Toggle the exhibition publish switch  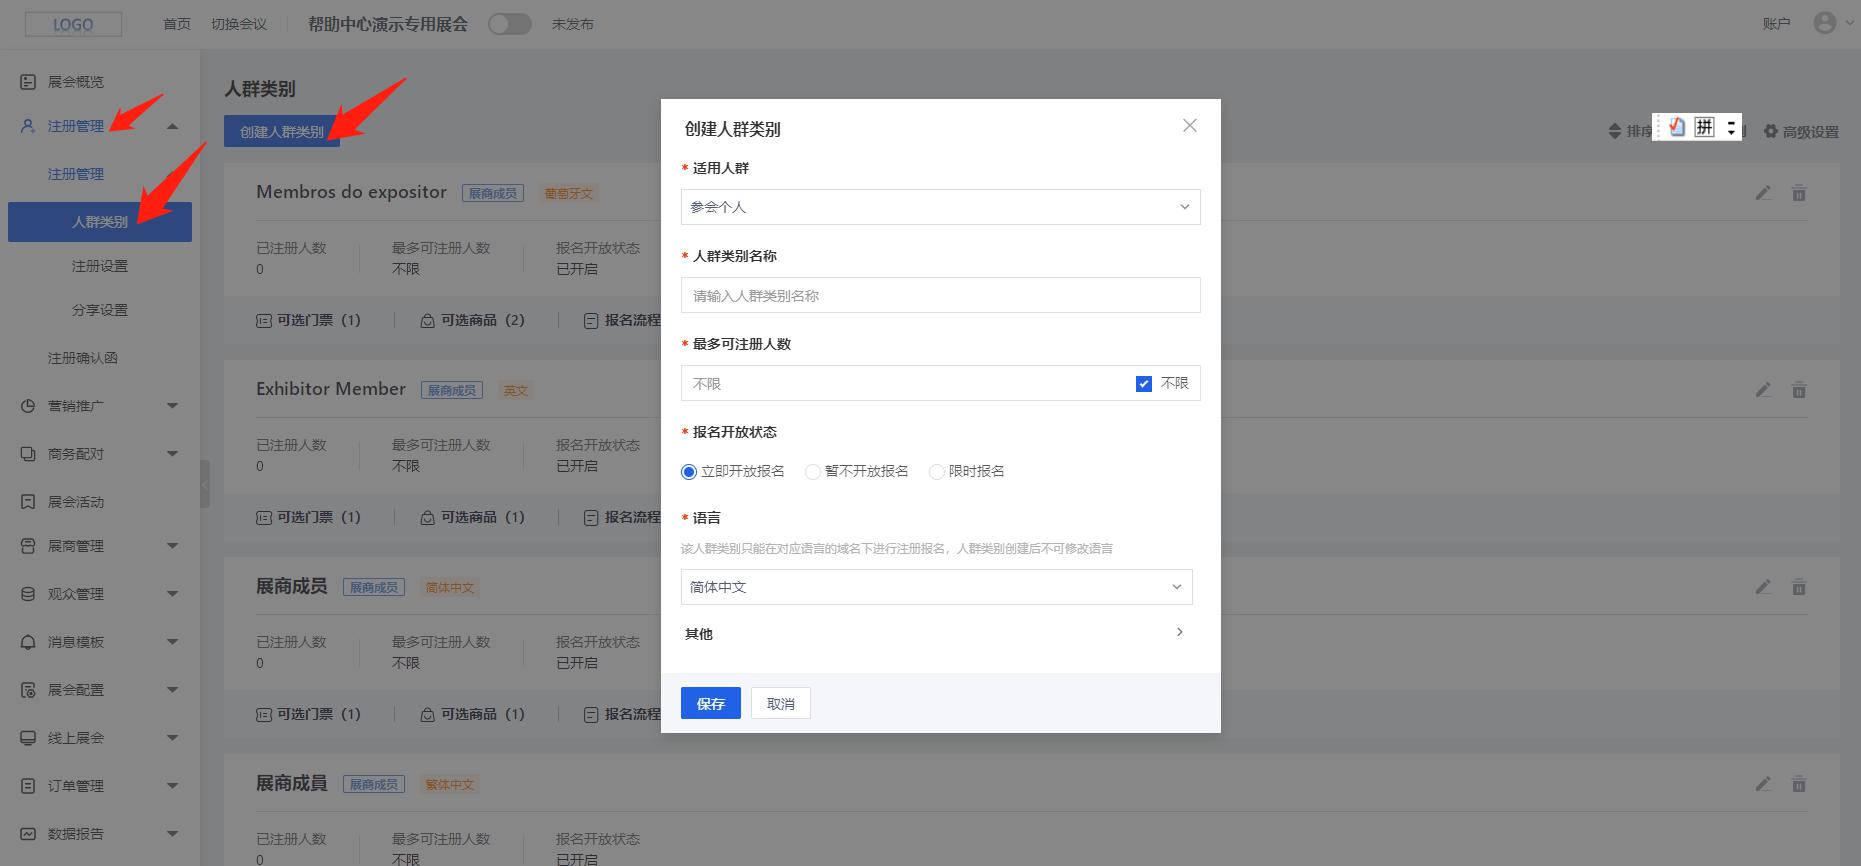point(509,24)
